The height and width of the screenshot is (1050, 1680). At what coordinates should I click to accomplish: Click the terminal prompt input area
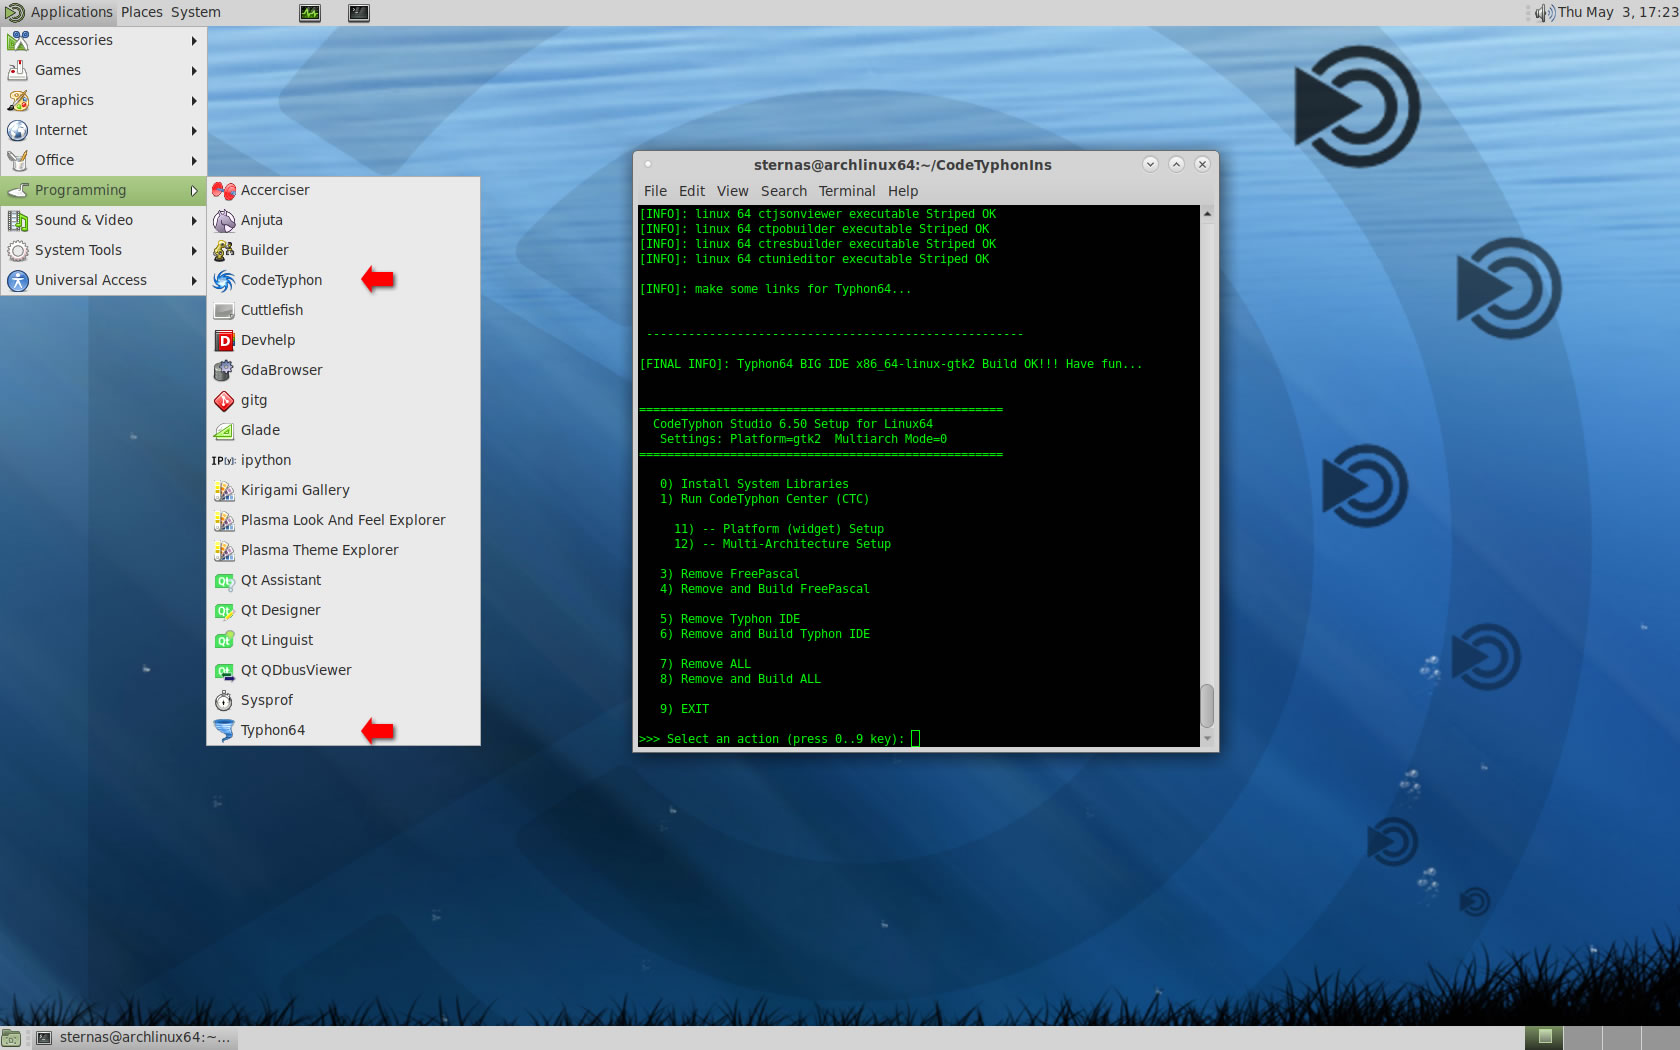pos(915,739)
